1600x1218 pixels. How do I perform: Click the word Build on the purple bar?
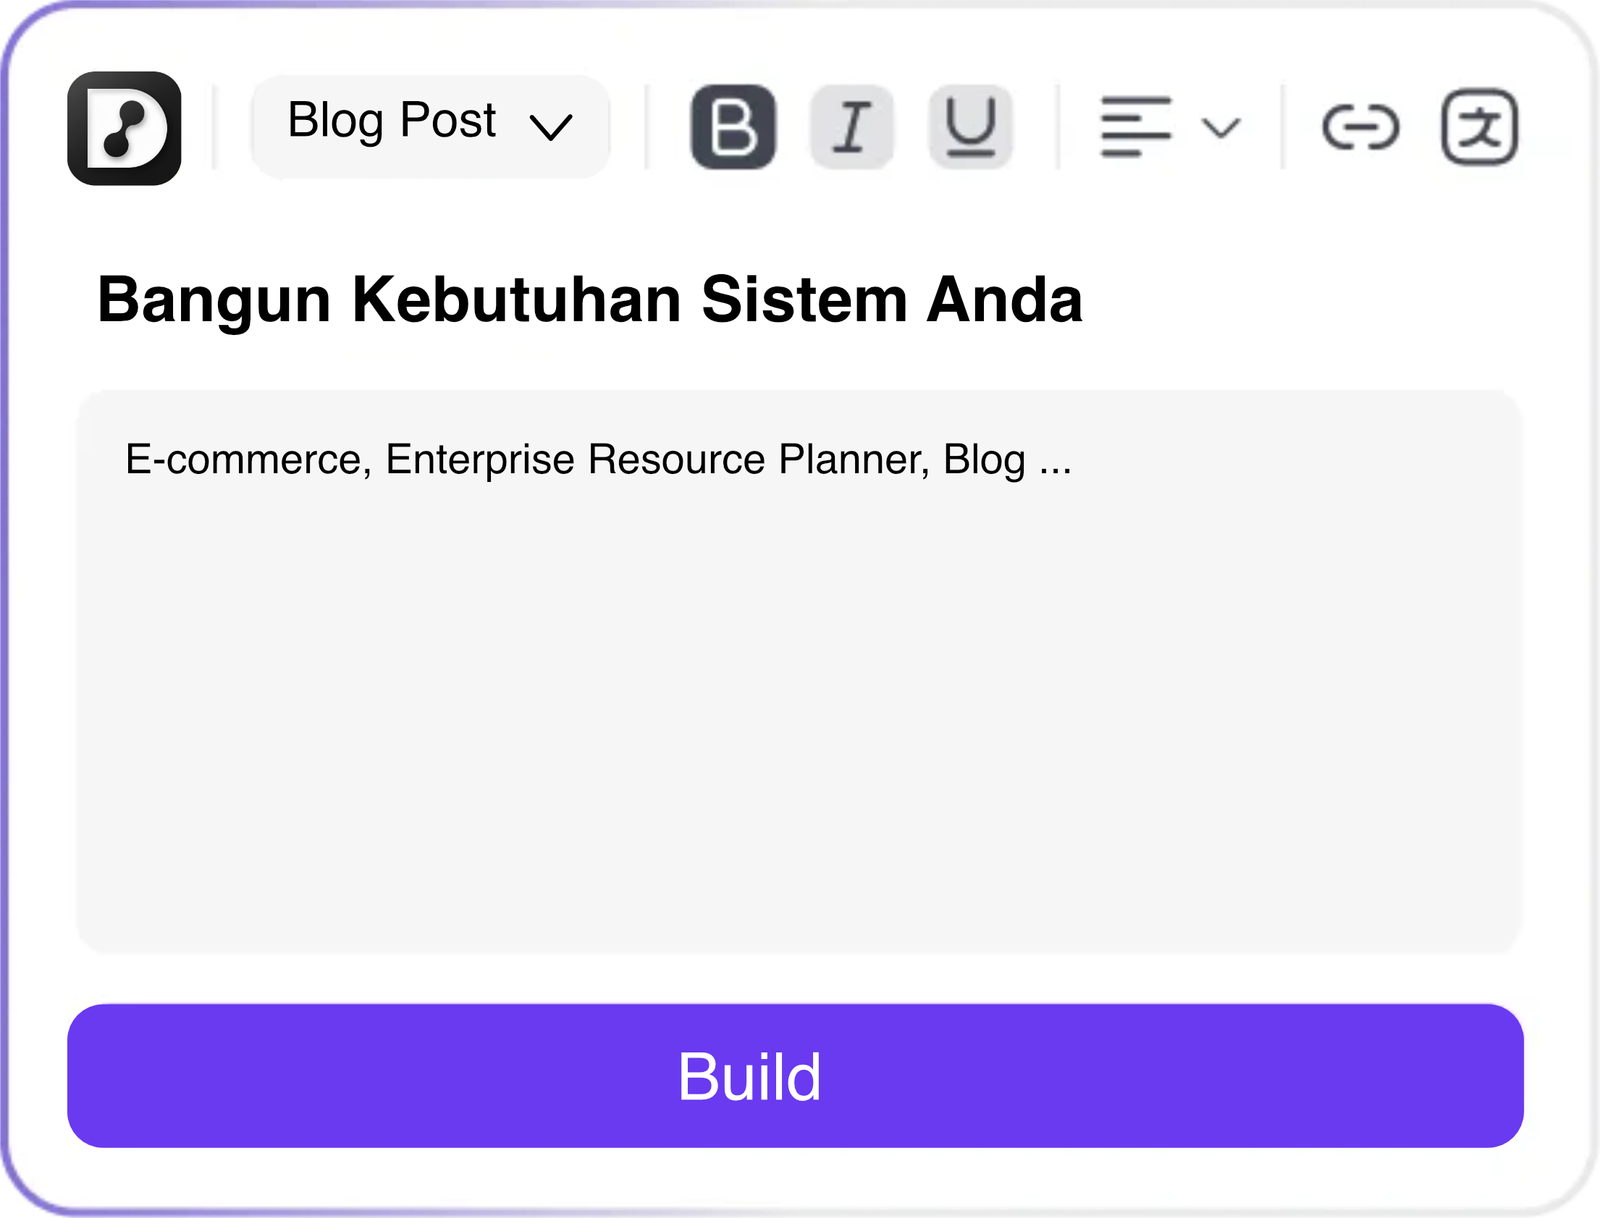[x=749, y=1077]
